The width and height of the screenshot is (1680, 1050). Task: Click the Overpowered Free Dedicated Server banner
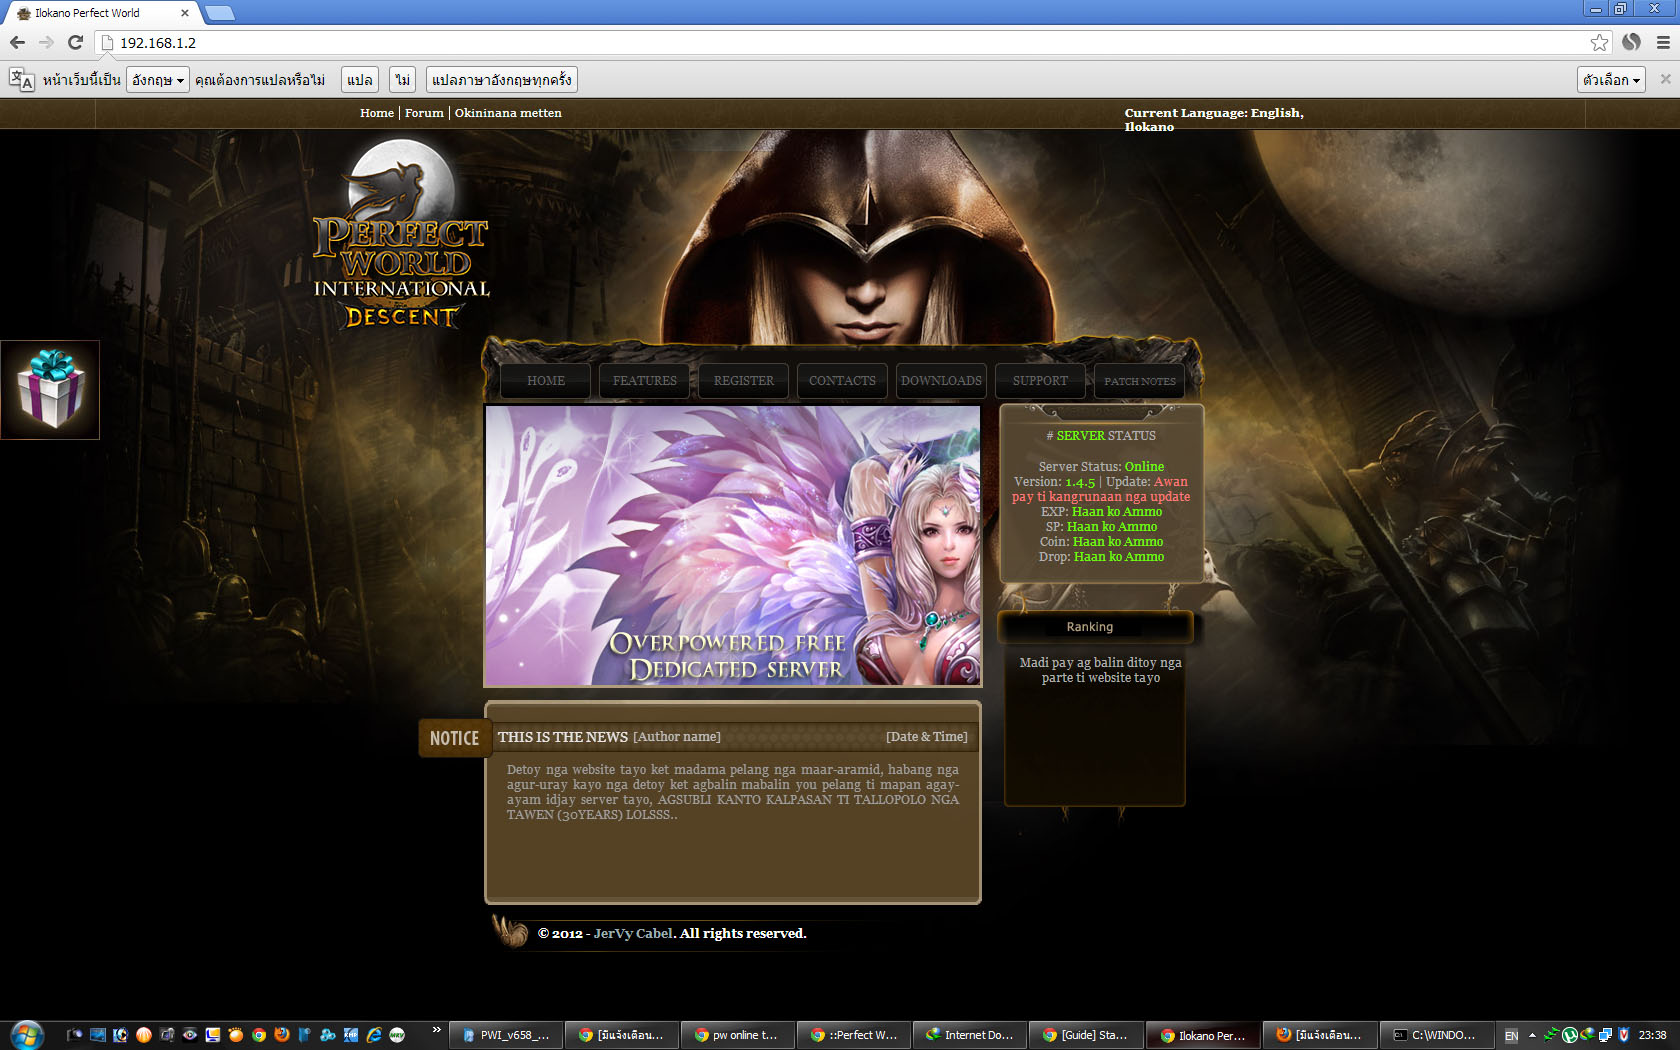[733, 546]
